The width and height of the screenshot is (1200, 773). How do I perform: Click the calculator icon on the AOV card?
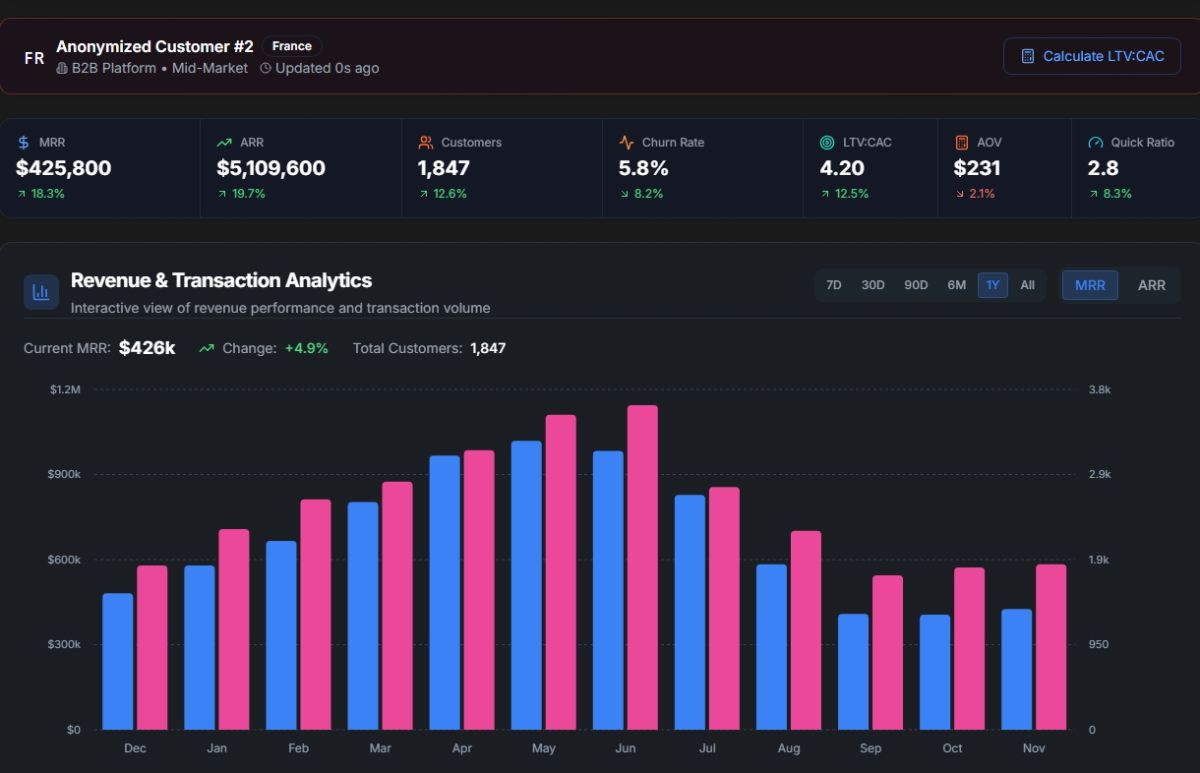(x=962, y=142)
